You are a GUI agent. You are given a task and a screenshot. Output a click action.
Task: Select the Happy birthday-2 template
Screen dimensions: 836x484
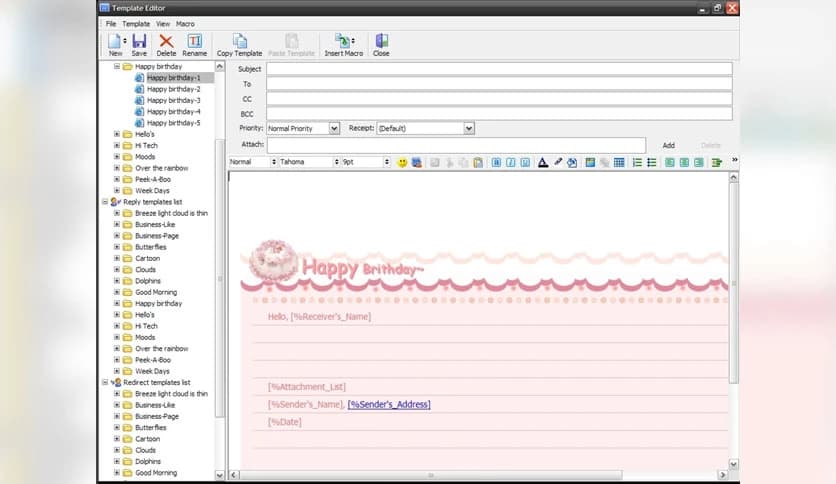click(x=174, y=89)
